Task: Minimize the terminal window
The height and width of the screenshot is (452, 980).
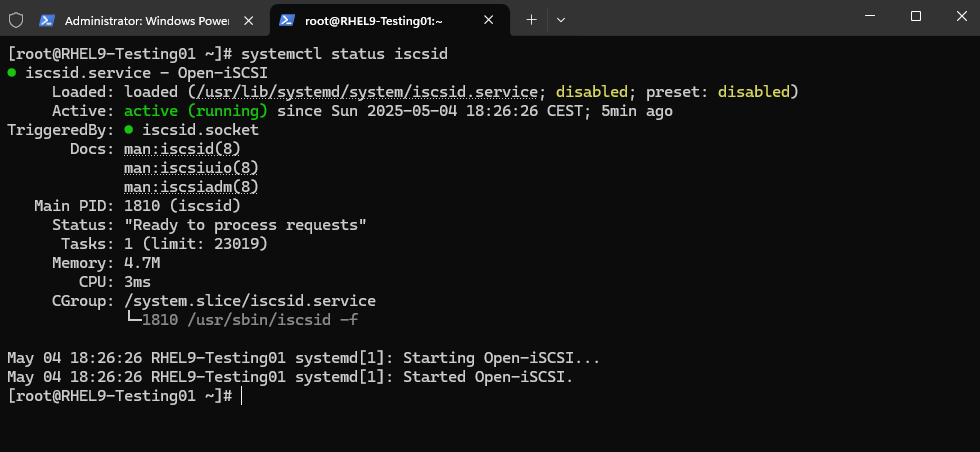Action: click(870, 16)
